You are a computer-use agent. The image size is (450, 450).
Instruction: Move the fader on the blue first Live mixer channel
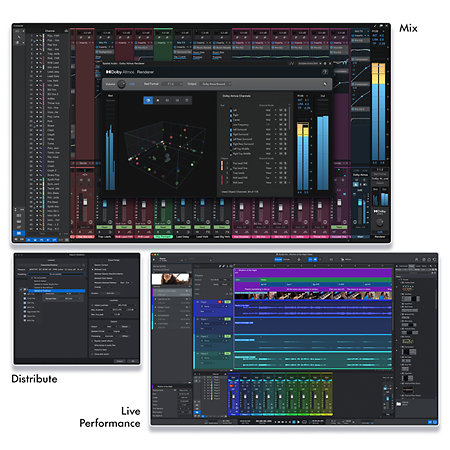(x=233, y=397)
